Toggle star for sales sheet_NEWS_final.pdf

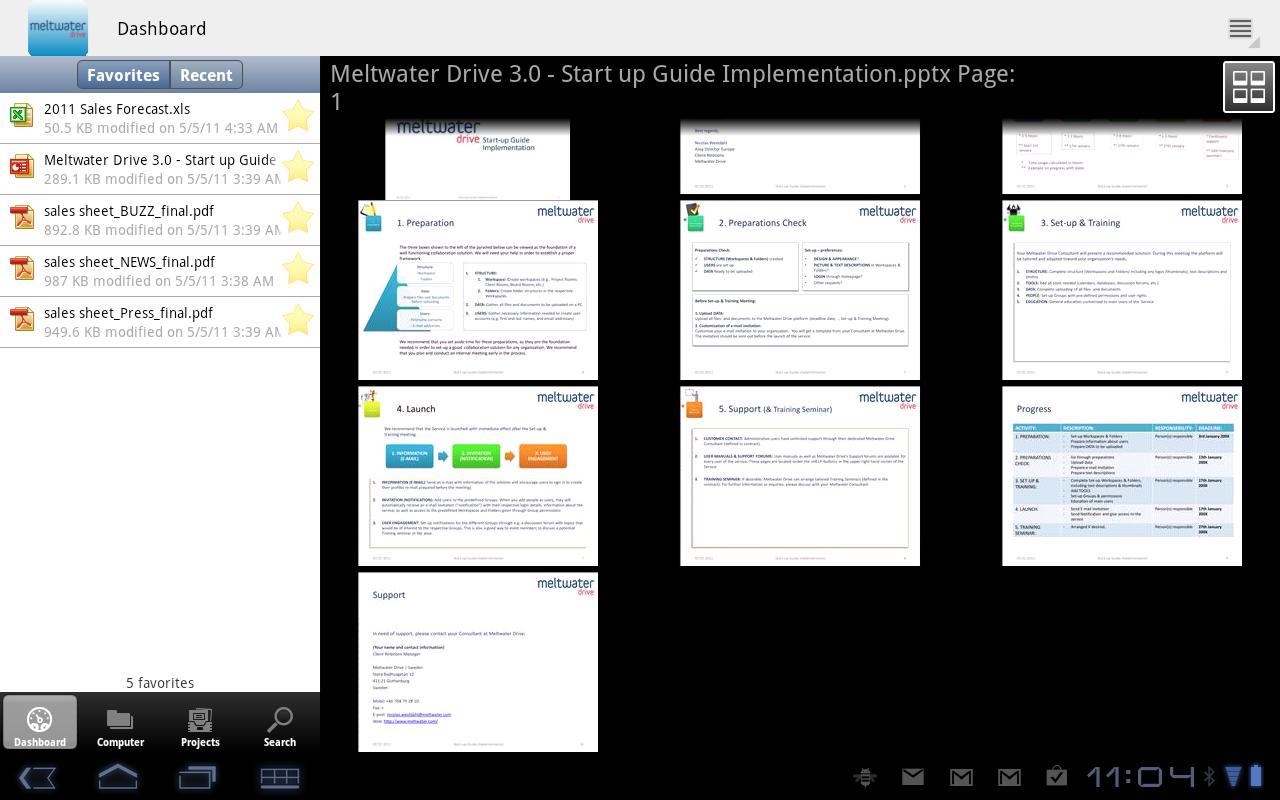(298, 269)
